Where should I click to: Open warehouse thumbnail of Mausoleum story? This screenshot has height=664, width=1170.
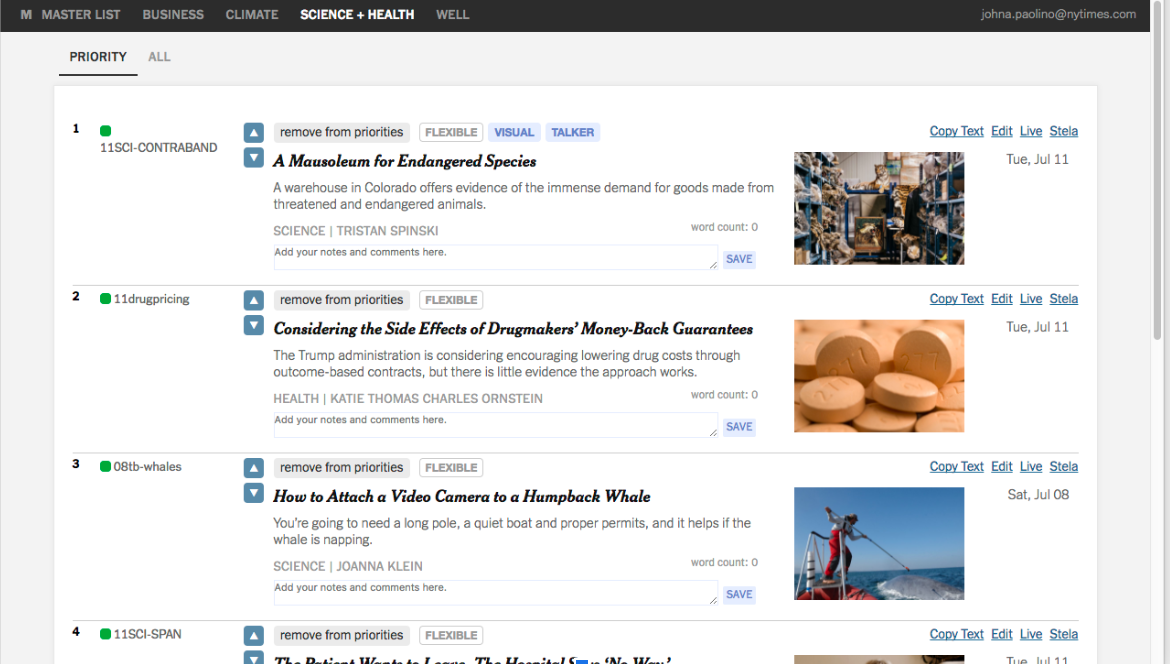(x=879, y=208)
